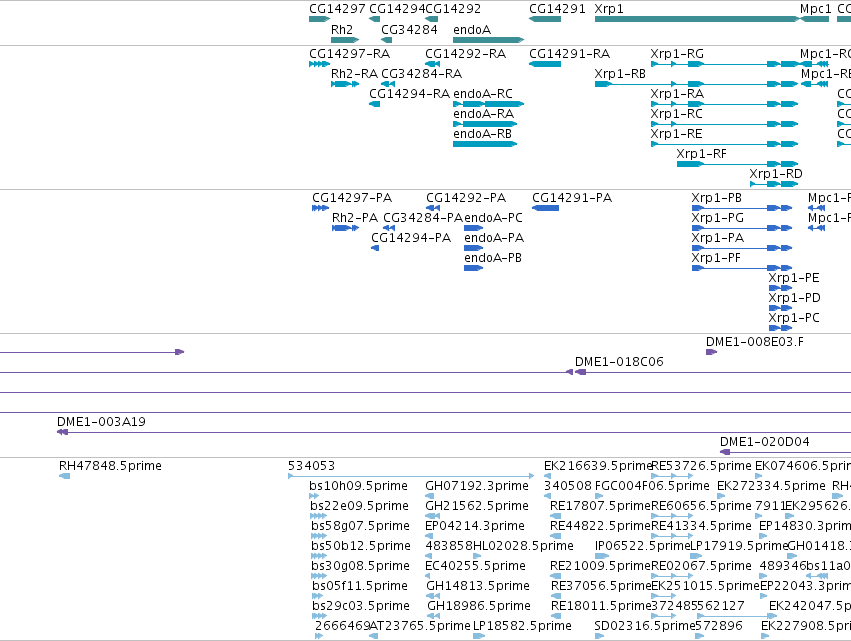
Task: Click the CG34284 gene label
Action: 409,29
